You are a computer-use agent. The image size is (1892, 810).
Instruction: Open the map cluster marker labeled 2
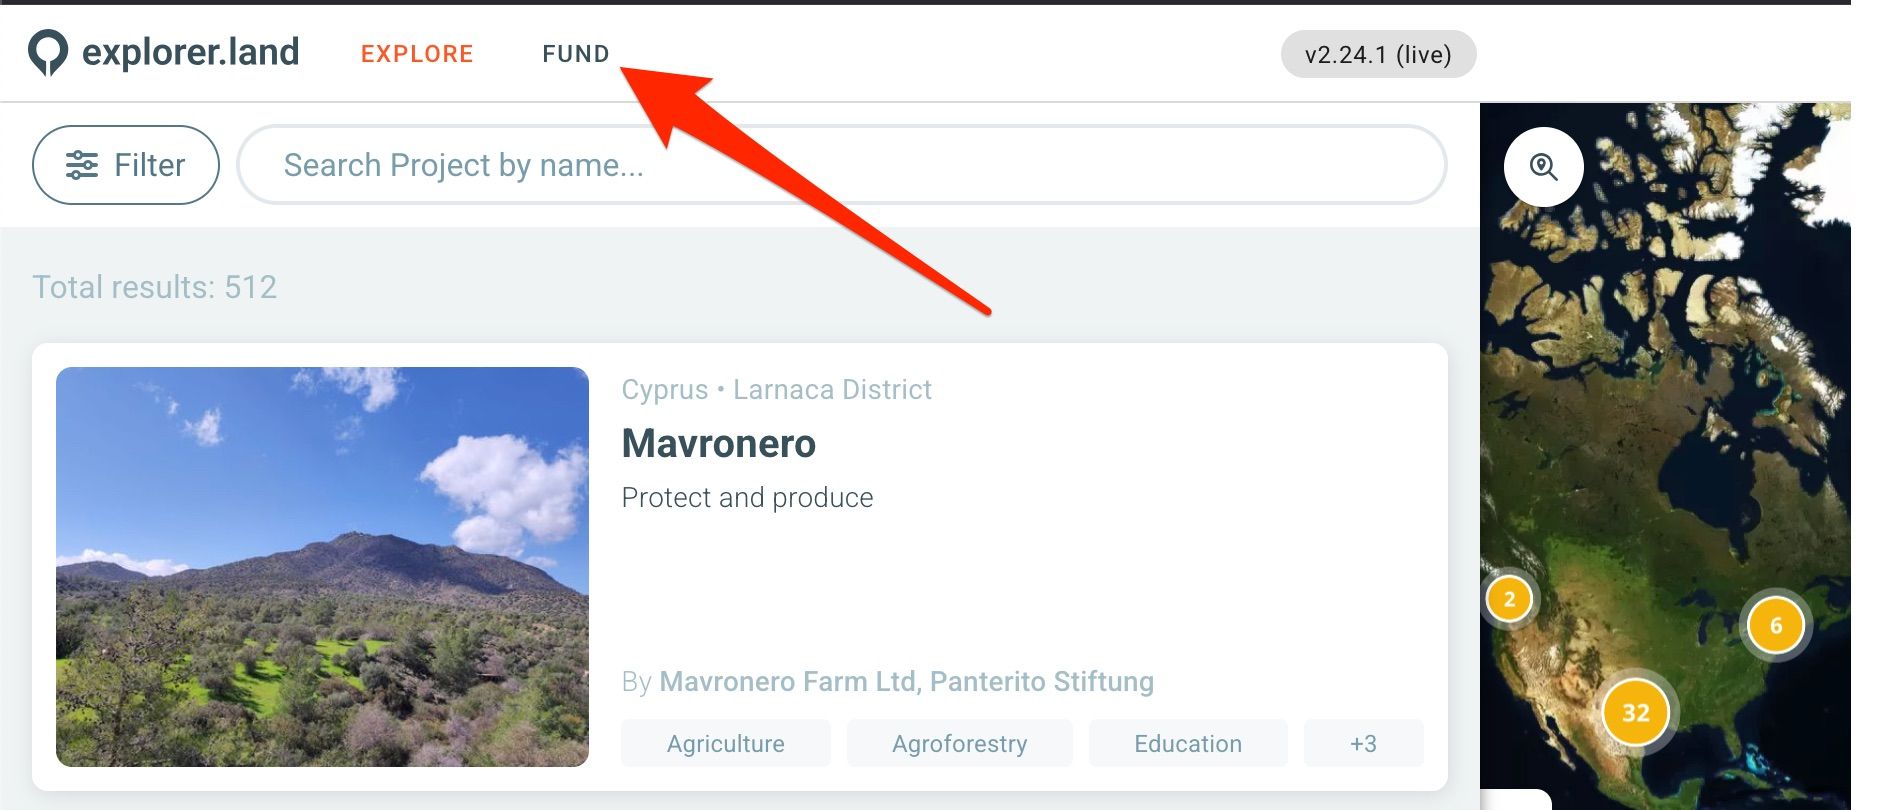tap(1509, 600)
